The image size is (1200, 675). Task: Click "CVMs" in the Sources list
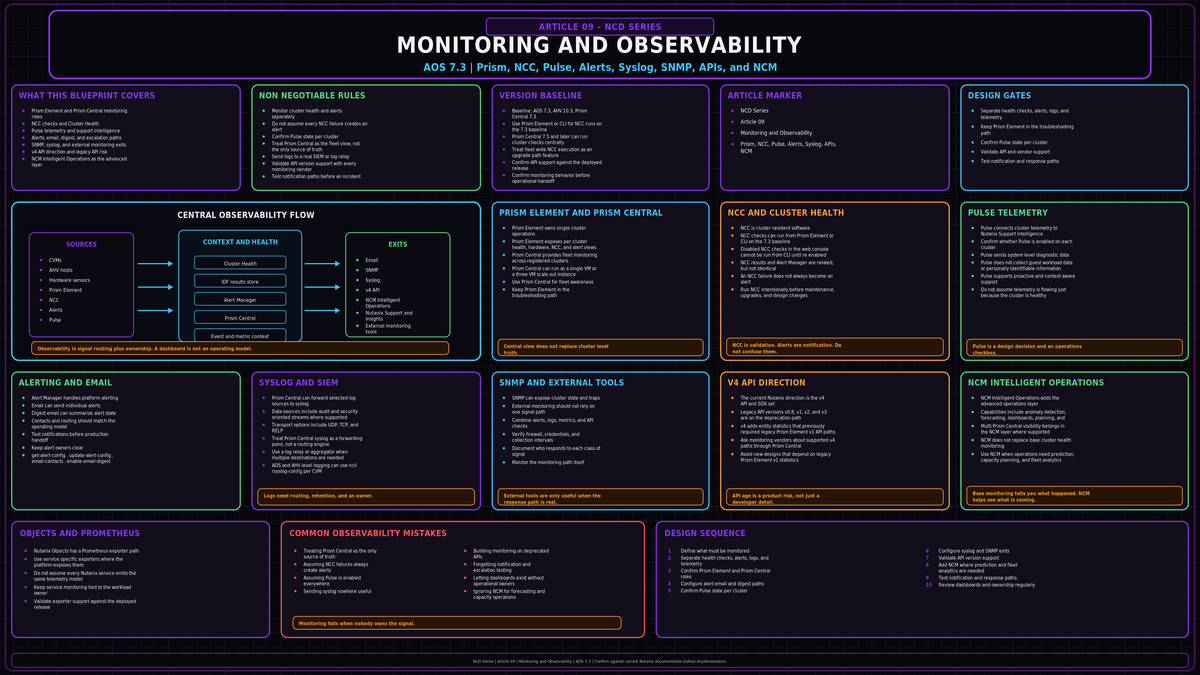(55, 260)
